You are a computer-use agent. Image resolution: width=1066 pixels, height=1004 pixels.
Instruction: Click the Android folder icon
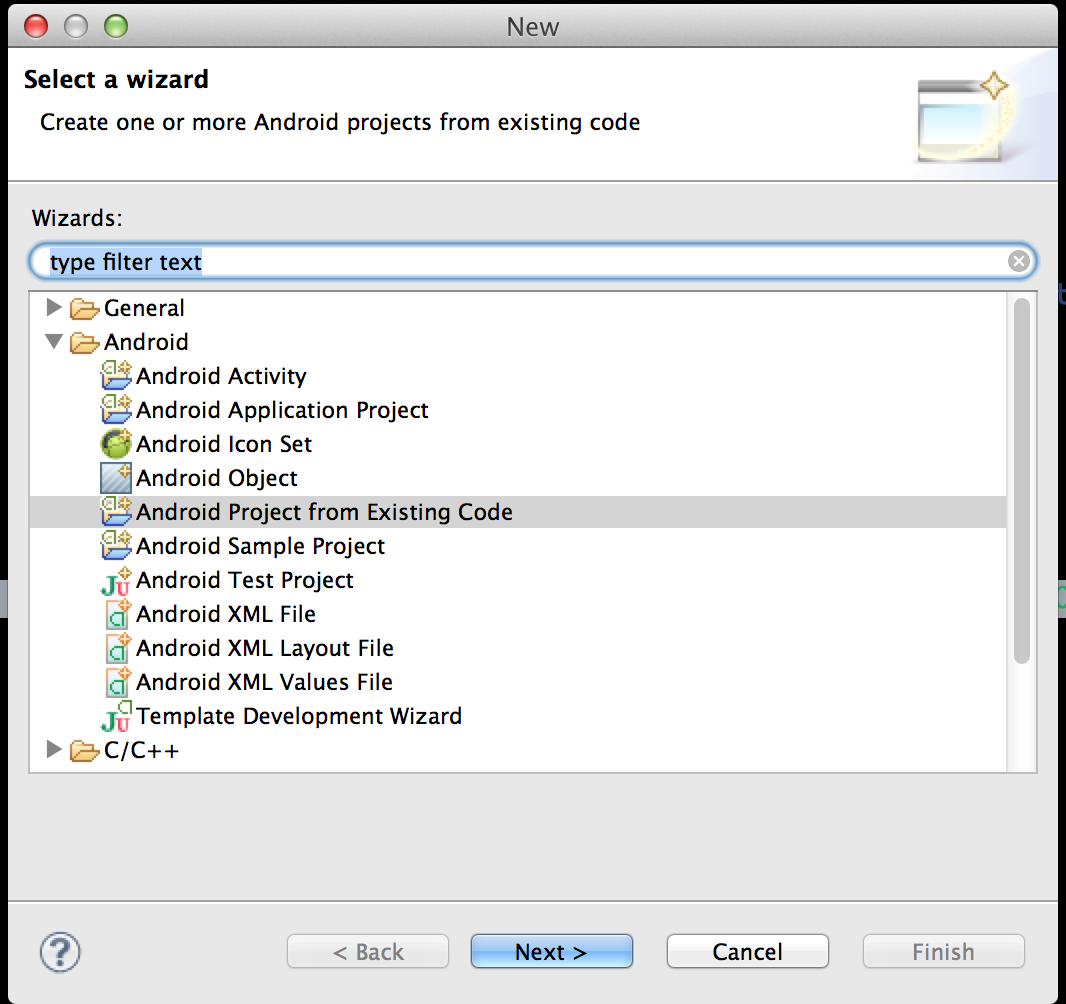click(x=84, y=343)
